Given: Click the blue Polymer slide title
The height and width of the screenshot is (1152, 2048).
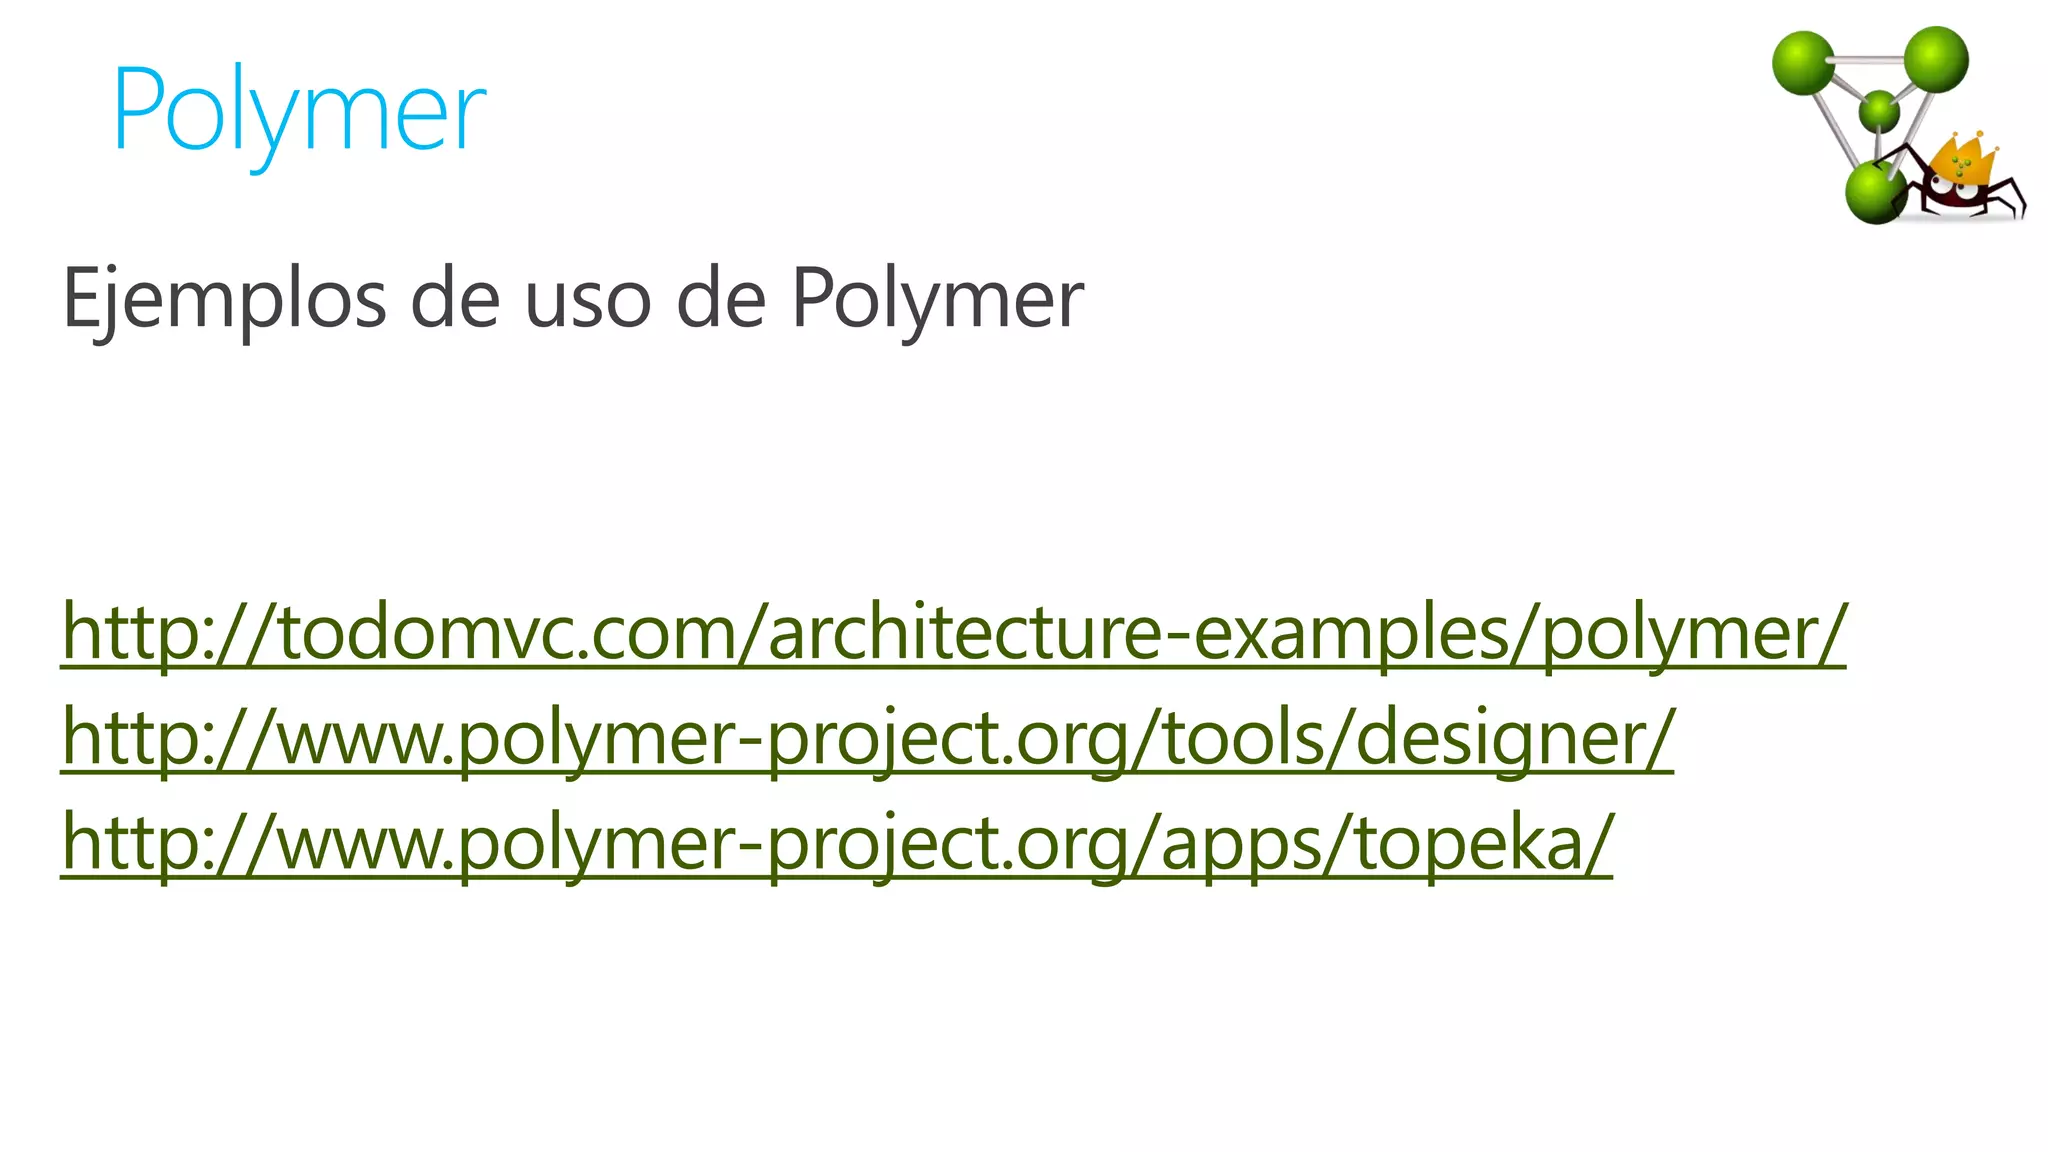Looking at the screenshot, I should click(299, 110).
